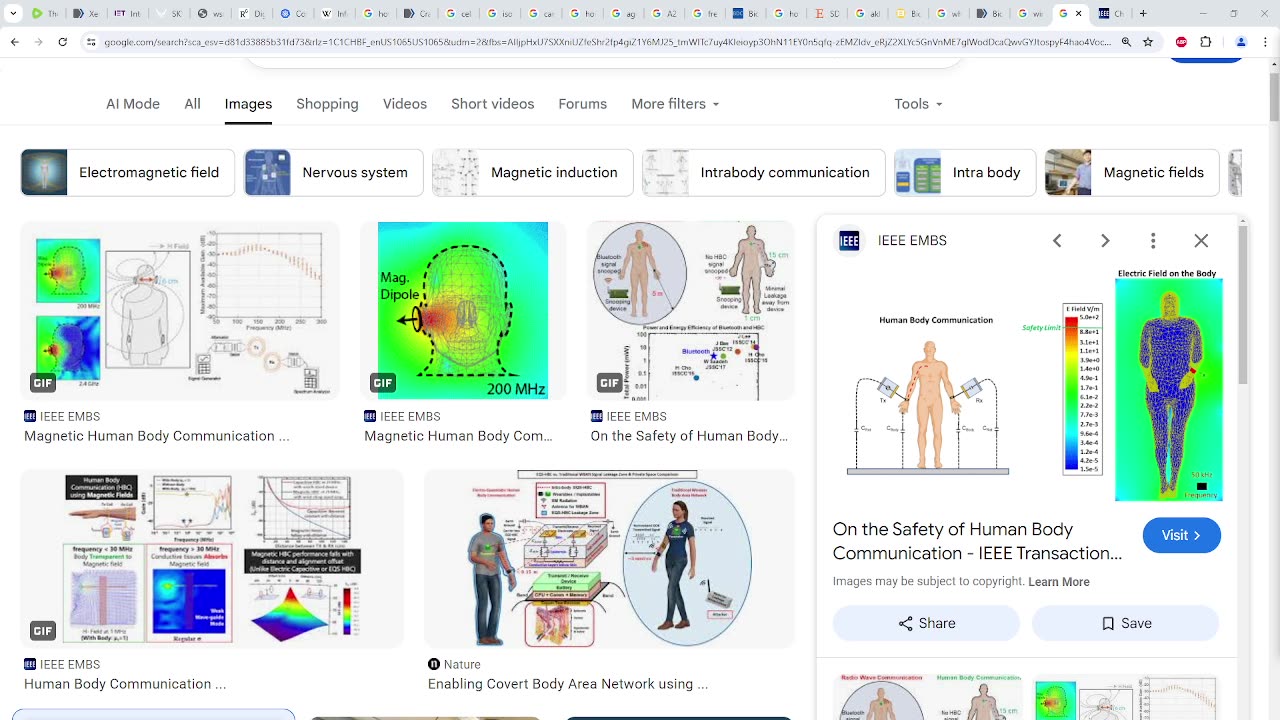Open panel title 'On the Safety of Human Body Communication'
This screenshot has width=1280, height=720.
tap(978, 541)
